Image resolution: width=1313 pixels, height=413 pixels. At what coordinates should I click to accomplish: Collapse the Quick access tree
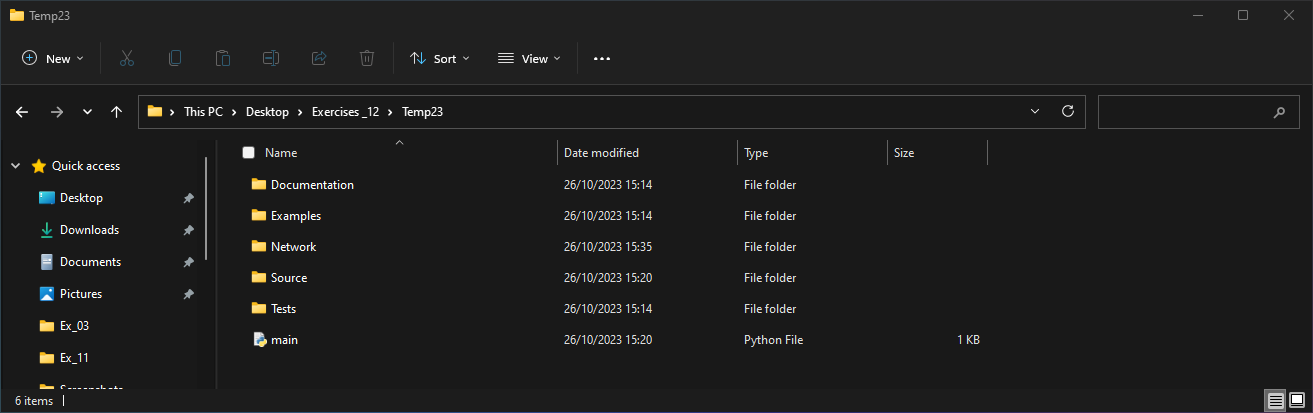[x=16, y=166]
